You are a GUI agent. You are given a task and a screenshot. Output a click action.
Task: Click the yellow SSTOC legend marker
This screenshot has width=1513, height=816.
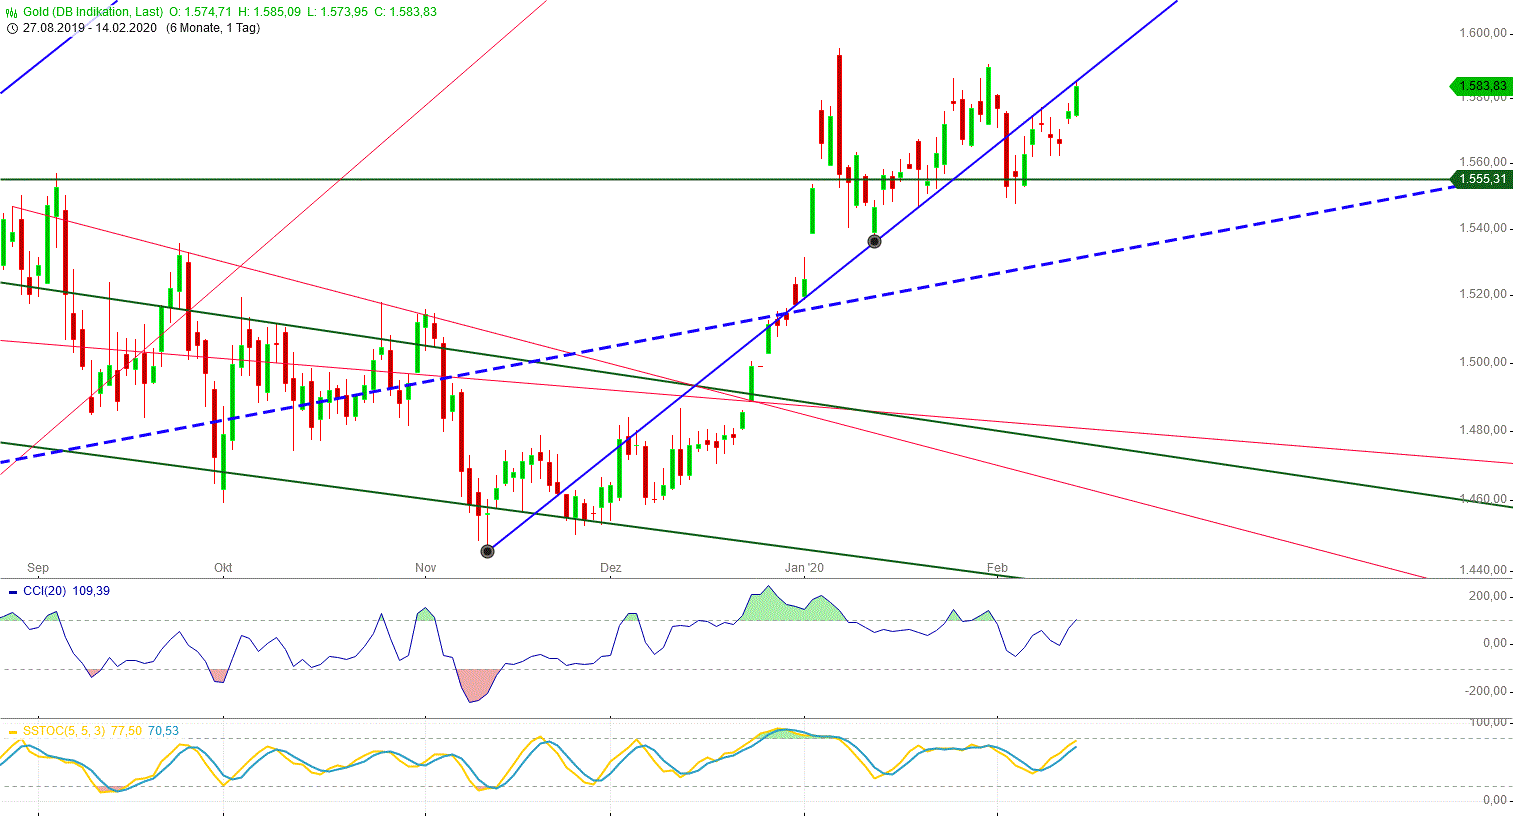pyautogui.click(x=12, y=731)
